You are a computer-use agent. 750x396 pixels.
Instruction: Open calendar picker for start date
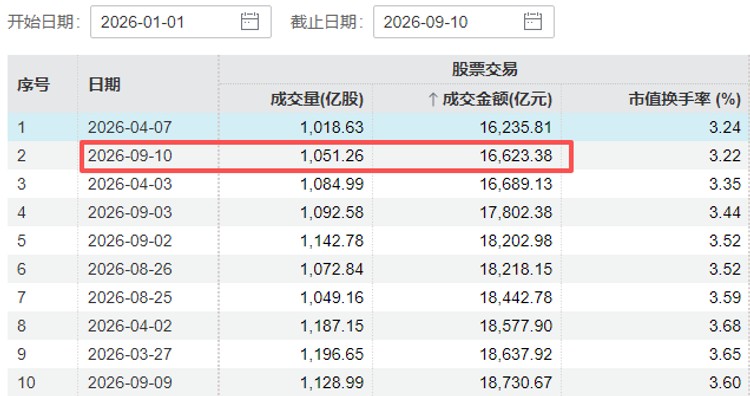[250, 22]
